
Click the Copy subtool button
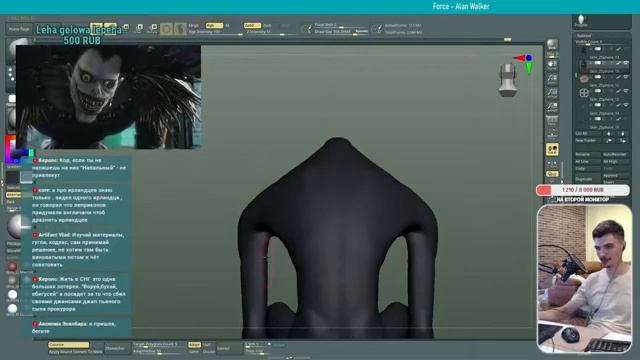click(x=588, y=168)
